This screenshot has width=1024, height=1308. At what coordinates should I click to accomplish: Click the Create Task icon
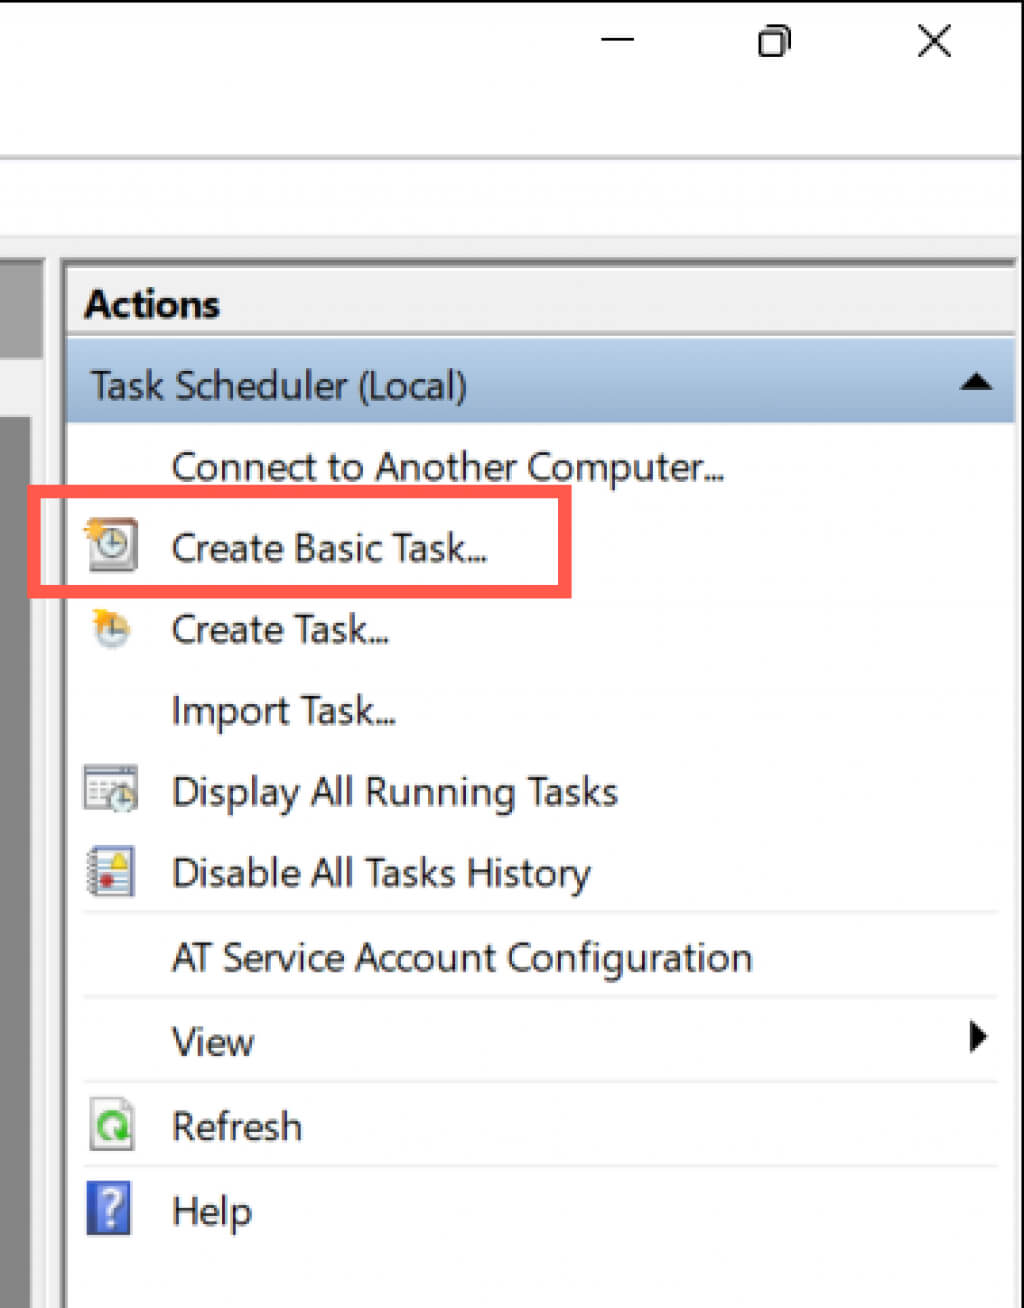pyautogui.click(x=112, y=629)
